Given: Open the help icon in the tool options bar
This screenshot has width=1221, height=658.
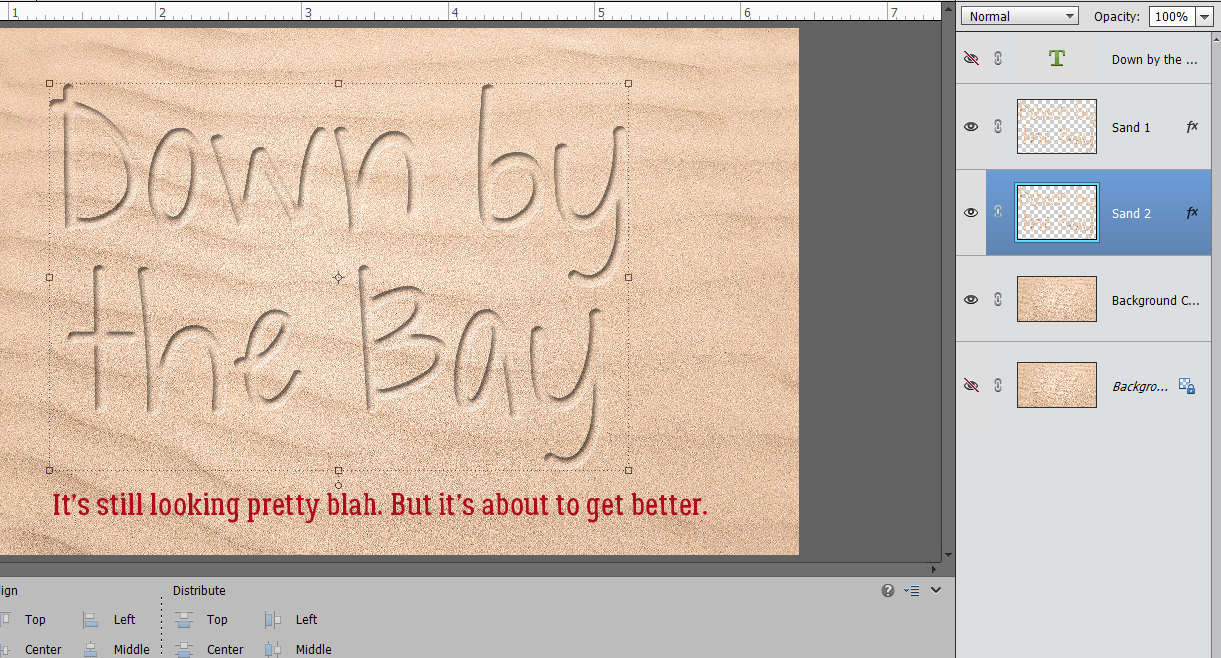Looking at the screenshot, I should coord(888,591).
